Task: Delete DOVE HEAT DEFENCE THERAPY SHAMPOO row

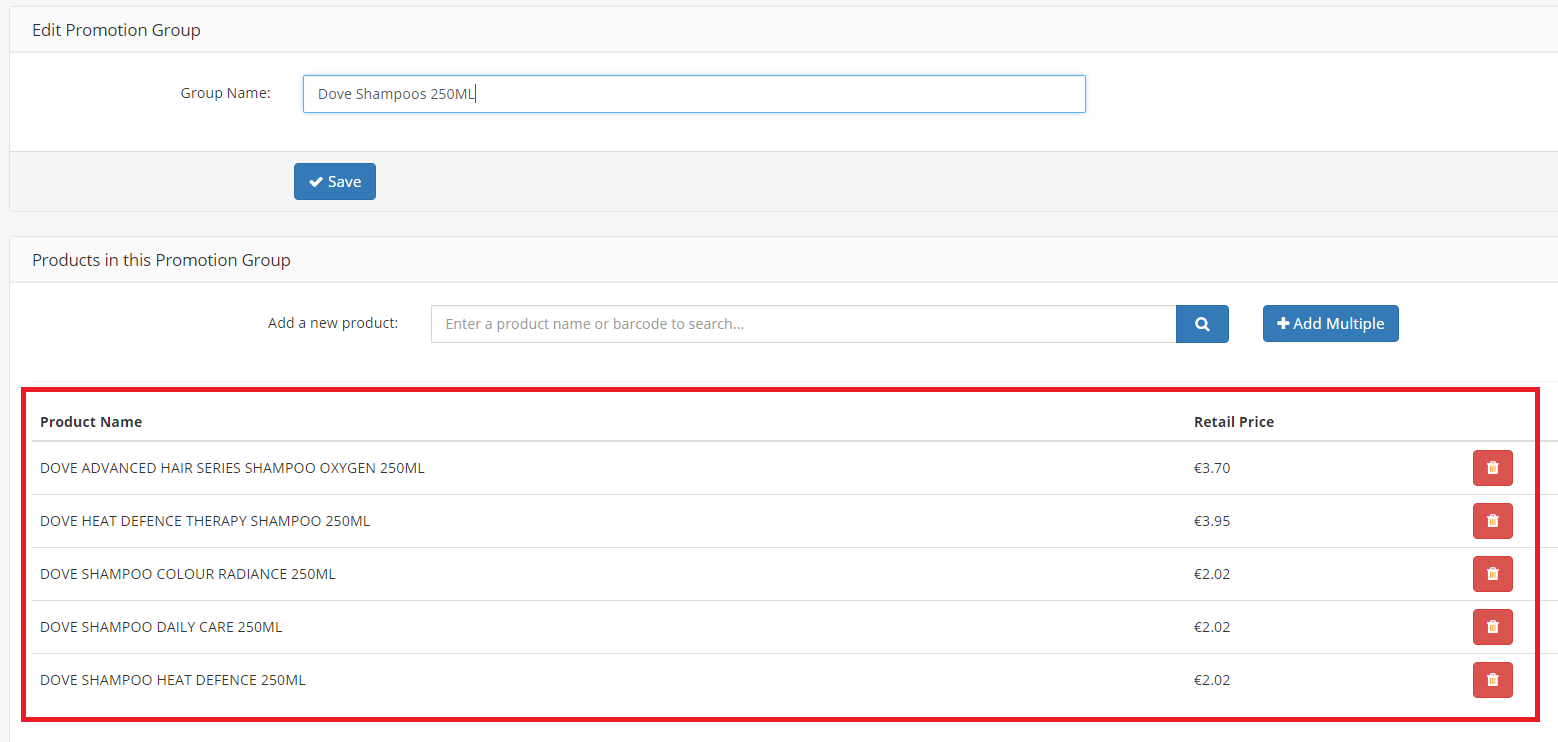Action: point(1492,521)
